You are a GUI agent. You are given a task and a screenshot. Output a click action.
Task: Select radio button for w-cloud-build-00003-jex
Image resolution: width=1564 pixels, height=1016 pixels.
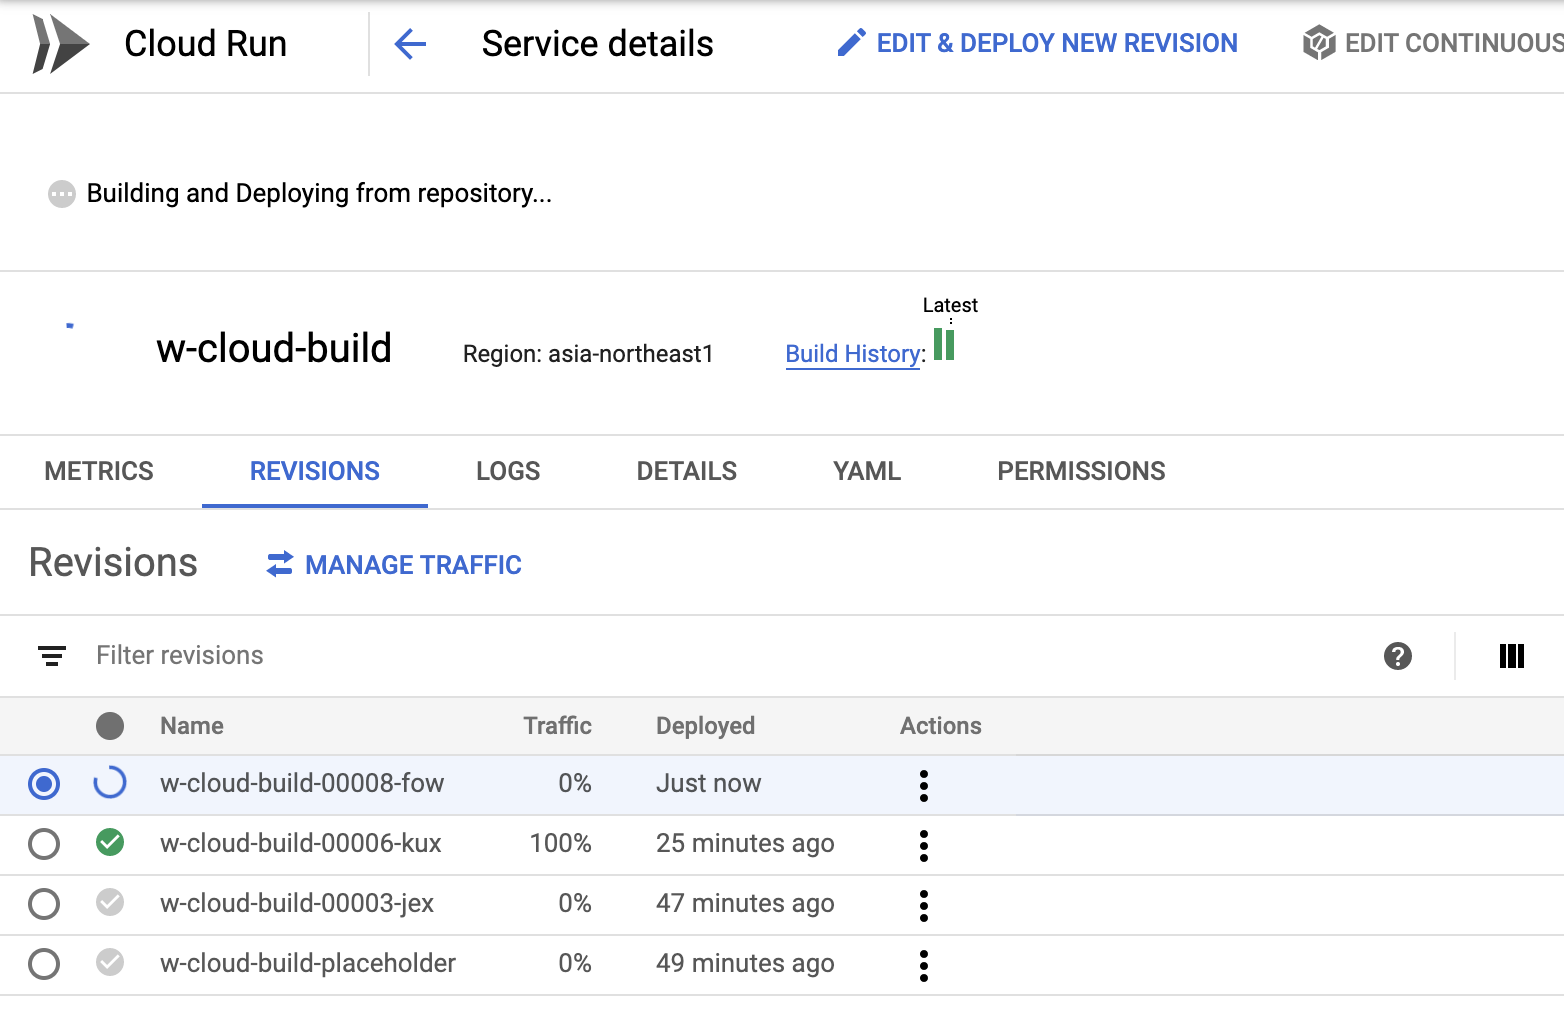44,904
